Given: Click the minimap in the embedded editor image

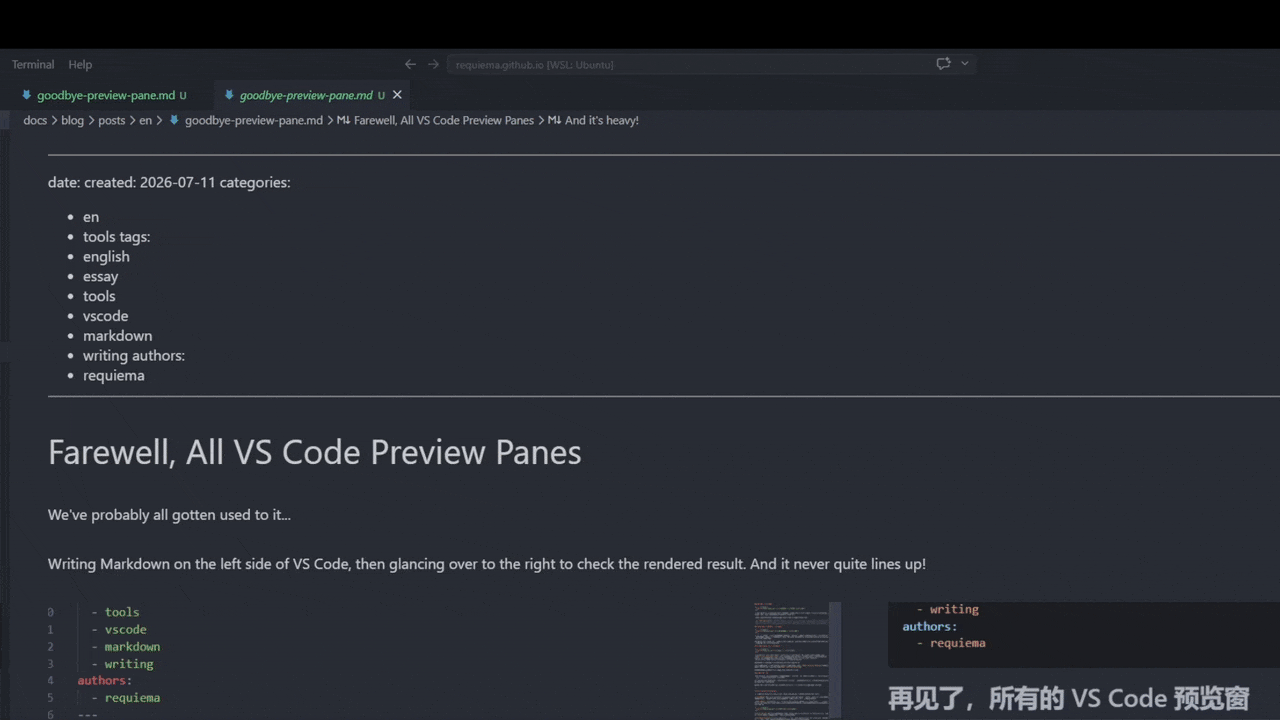Looking at the screenshot, I should pos(791,661).
